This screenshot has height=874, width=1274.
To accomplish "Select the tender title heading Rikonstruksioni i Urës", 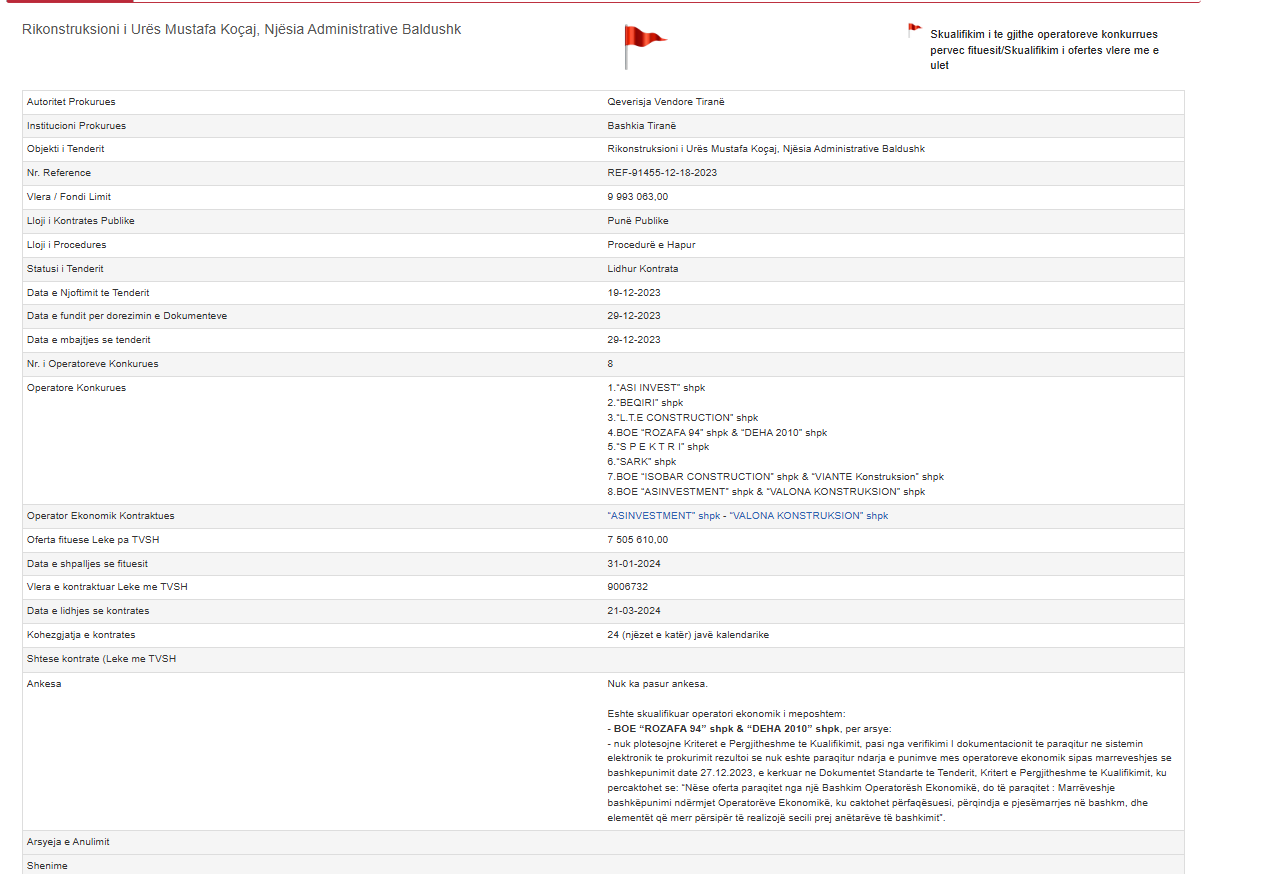I will (242, 29).
